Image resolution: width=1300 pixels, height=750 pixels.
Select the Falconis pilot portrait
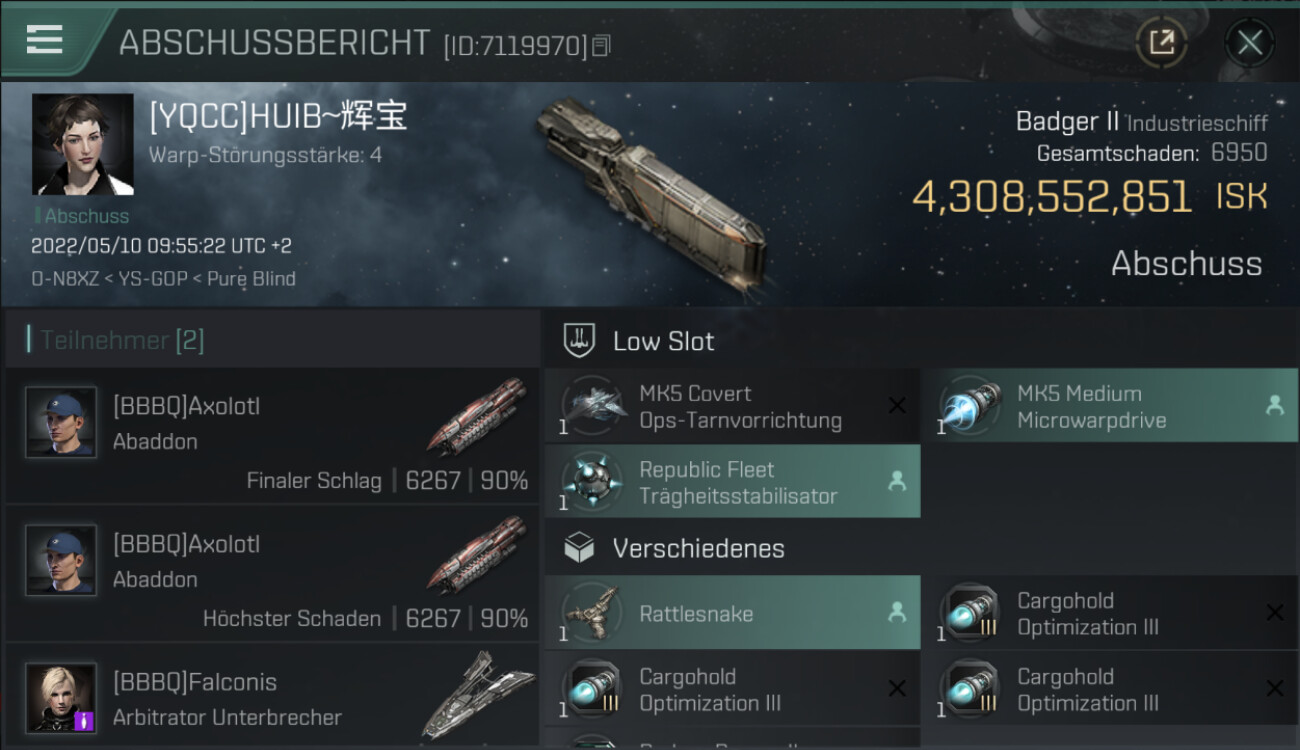(61, 697)
